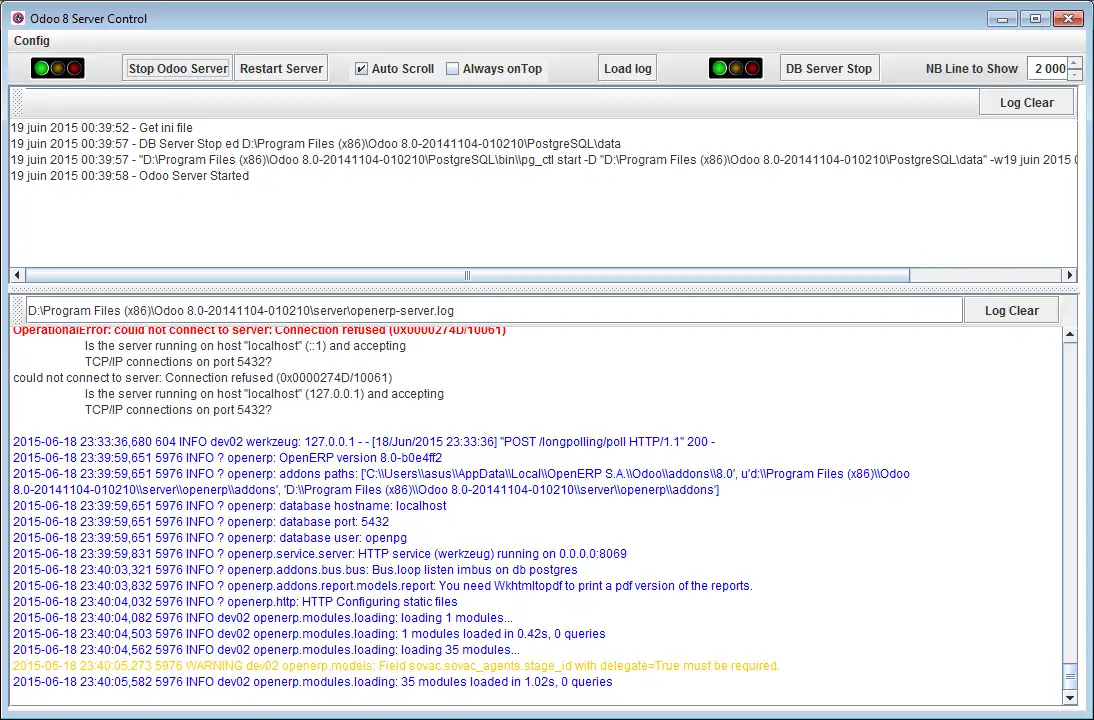Click the yellow WARNING sovac_agents log line

click(396, 666)
